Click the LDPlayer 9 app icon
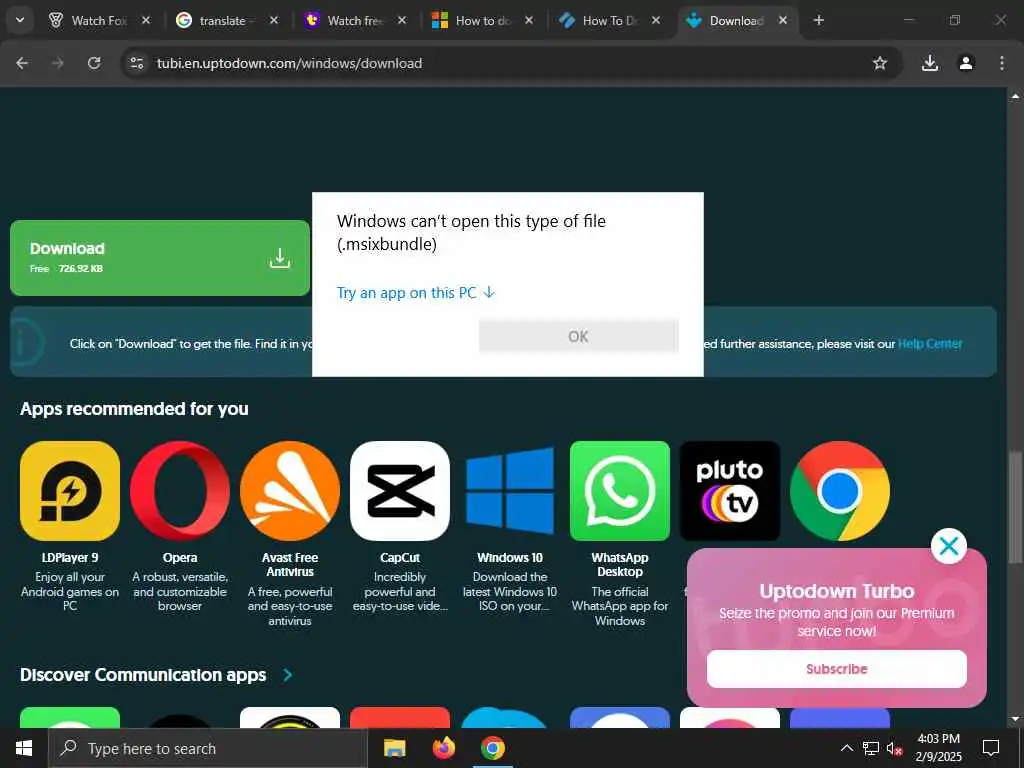This screenshot has height=768, width=1024. pyautogui.click(x=70, y=490)
